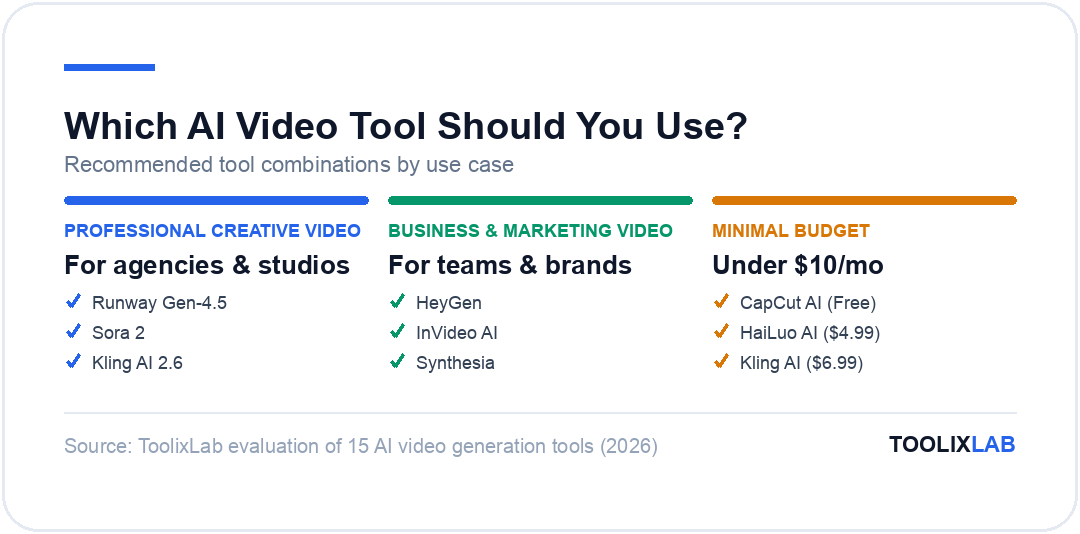Click the For teams & brands subtitle
Viewport: 1080px width, 534px height.
coord(510,265)
